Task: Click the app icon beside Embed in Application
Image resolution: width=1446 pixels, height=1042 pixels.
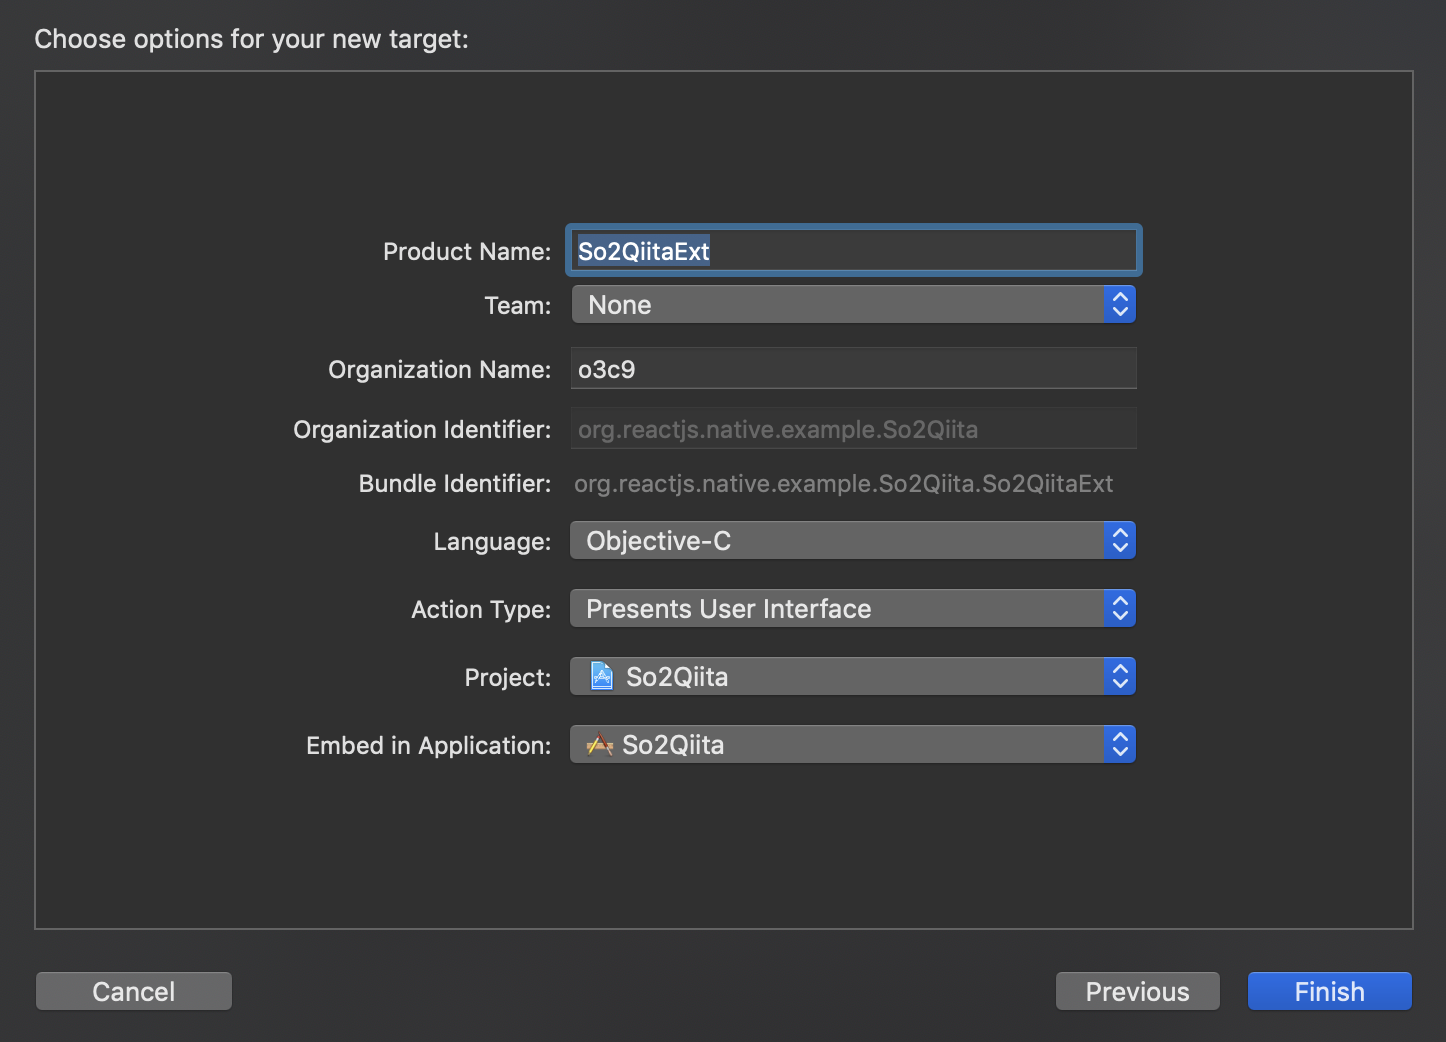Action: coord(599,744)
